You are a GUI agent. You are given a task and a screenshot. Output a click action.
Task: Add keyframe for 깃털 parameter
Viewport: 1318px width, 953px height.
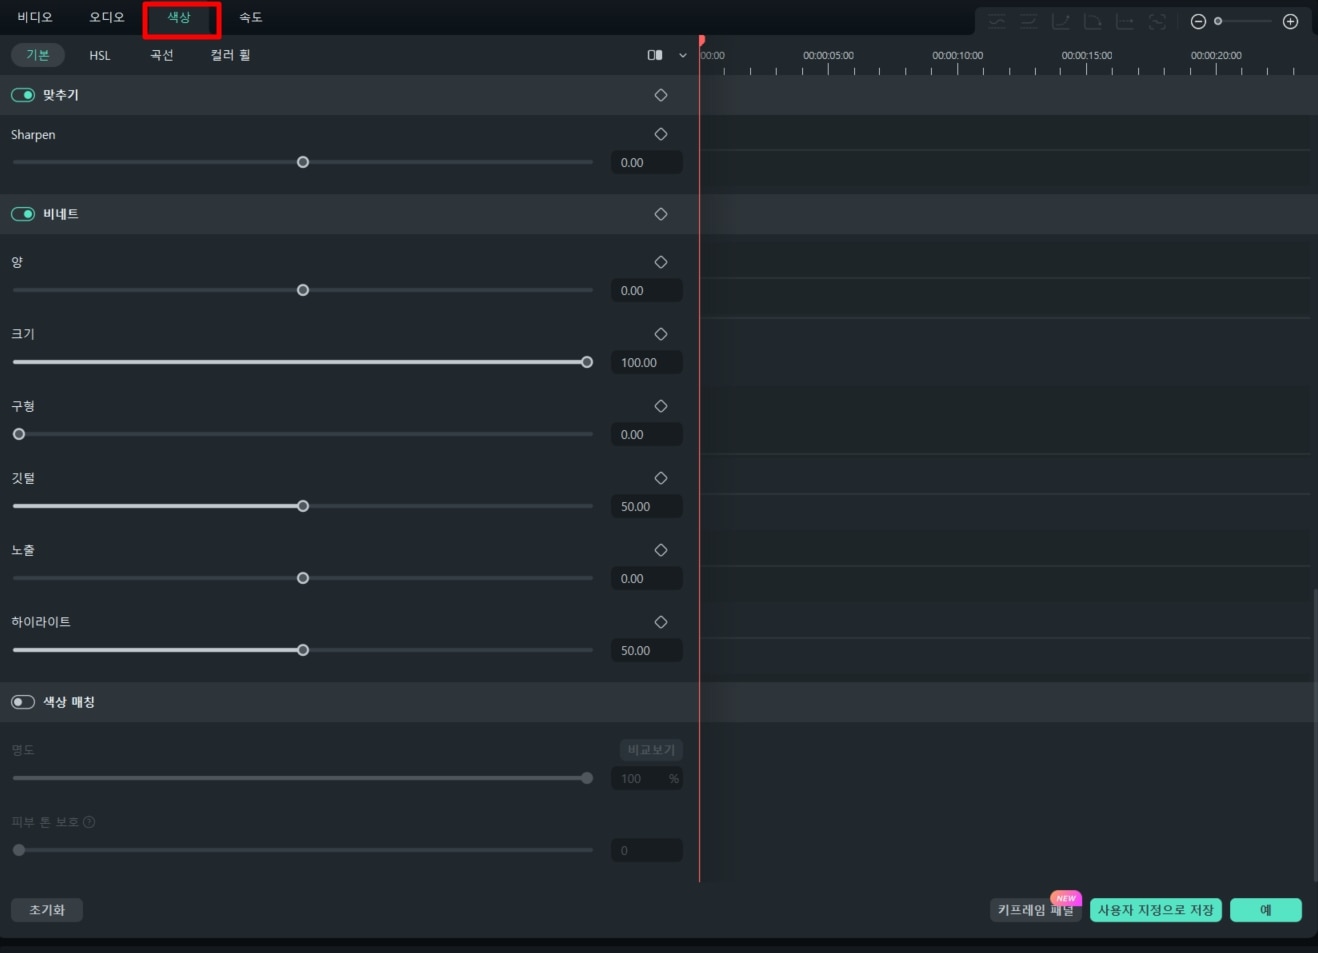click(661, 478)
